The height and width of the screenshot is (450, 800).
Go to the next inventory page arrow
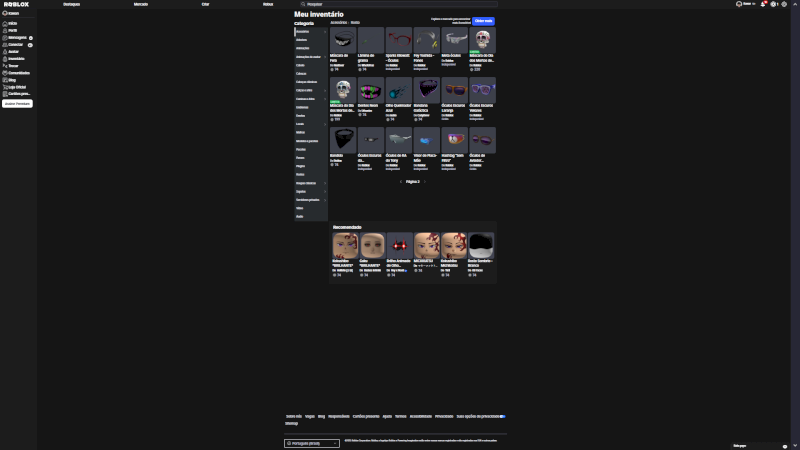[424, 182]
